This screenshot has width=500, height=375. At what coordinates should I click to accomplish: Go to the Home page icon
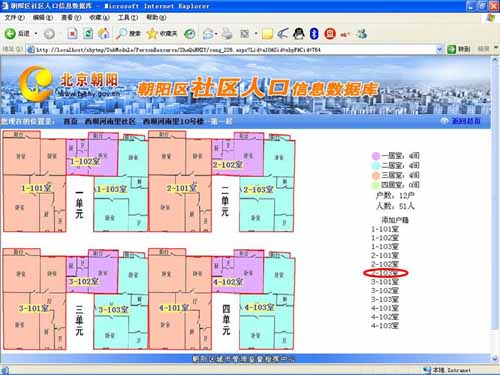pos(104,34)
